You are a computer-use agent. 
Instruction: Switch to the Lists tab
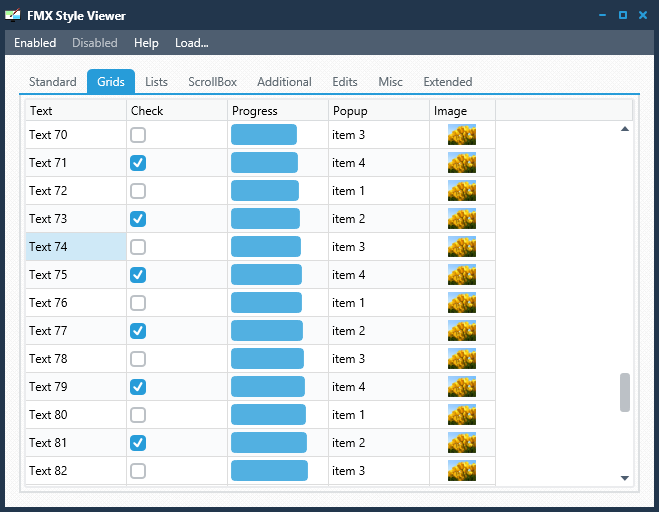156,82
